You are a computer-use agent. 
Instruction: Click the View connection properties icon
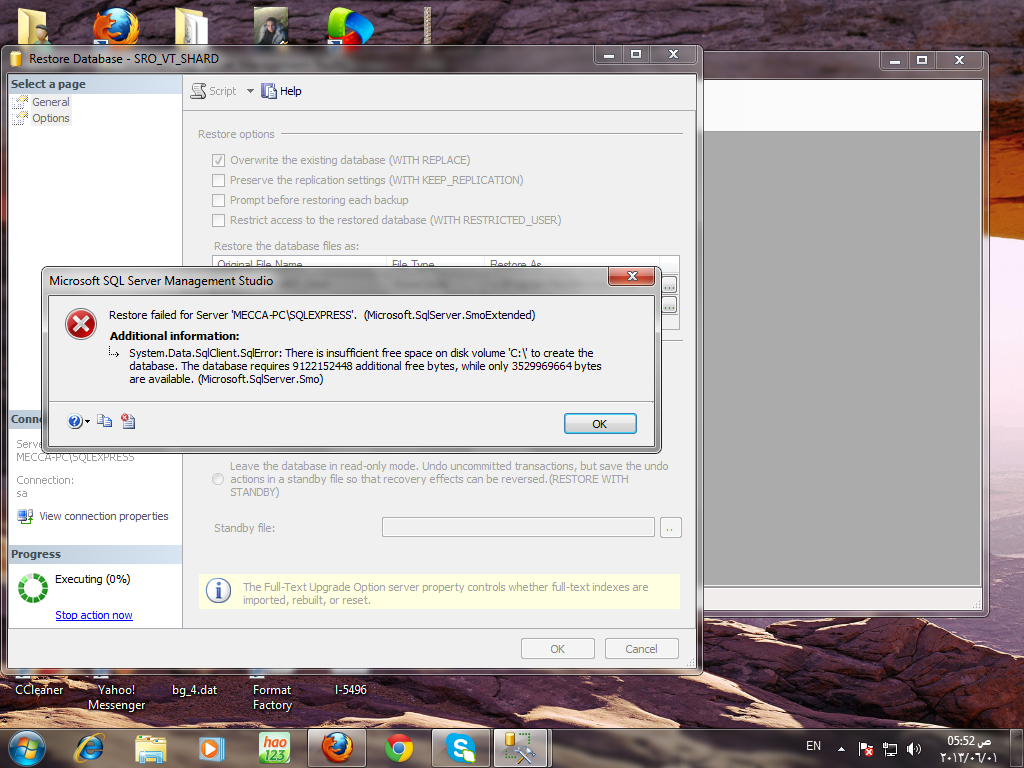click(x=25, y=516)
